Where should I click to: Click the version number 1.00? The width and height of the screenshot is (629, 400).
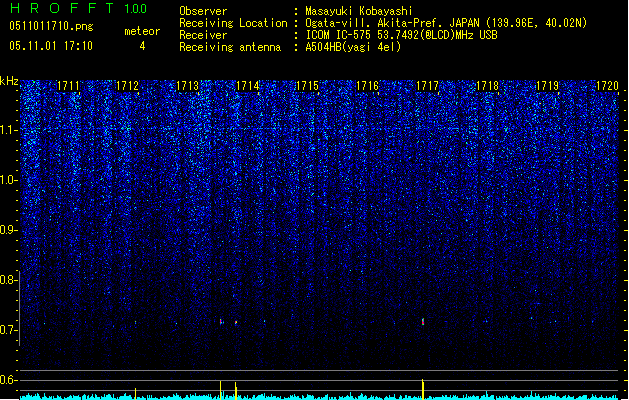pos(135,9)
